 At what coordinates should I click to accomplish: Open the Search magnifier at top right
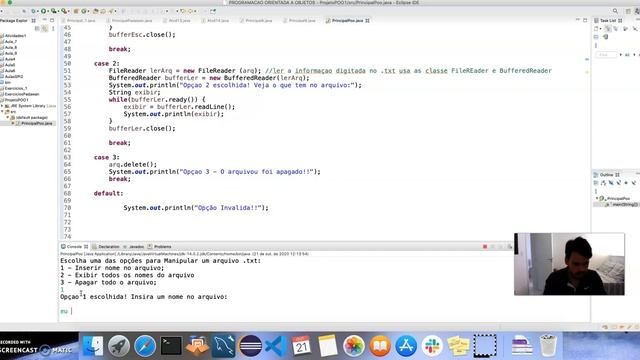pyautogui.click(x=615, y=11)
